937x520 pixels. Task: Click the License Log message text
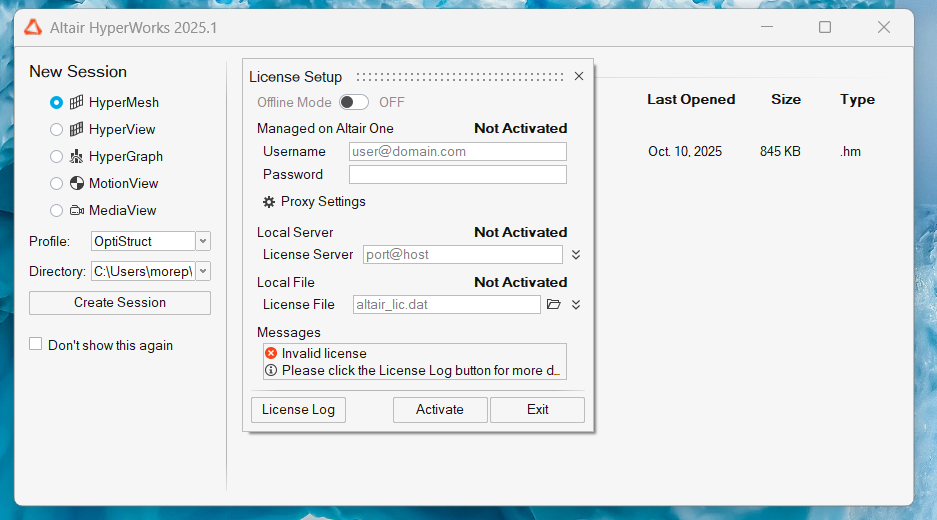click(421, 371)
